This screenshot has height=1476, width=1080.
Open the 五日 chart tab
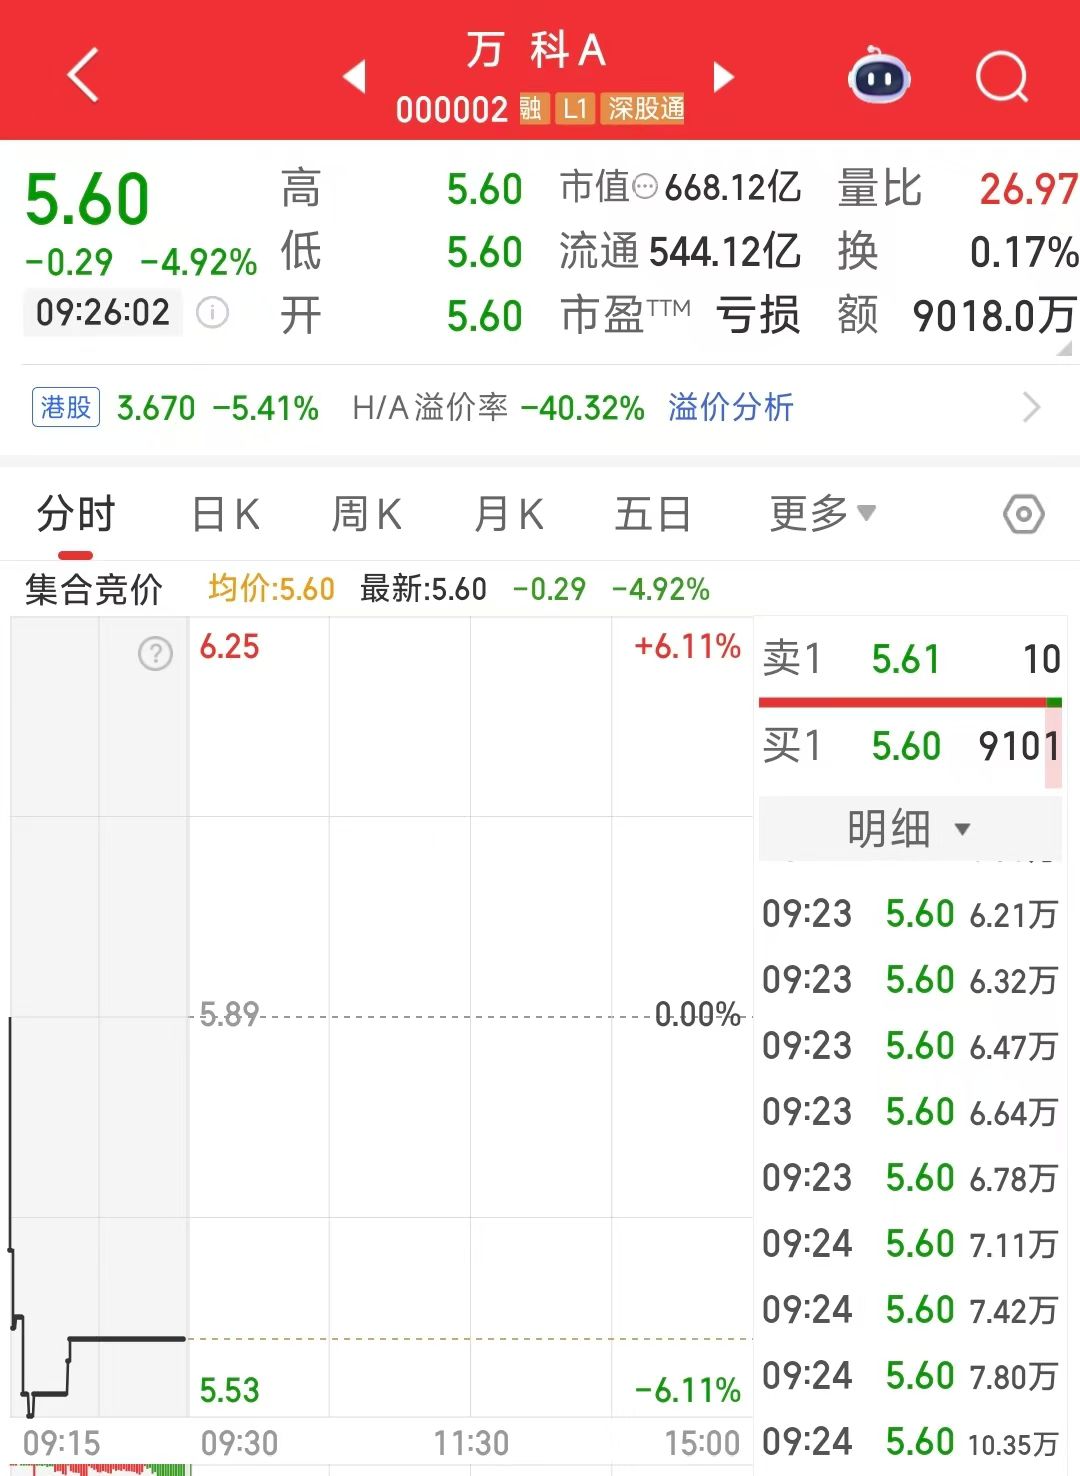652,515
